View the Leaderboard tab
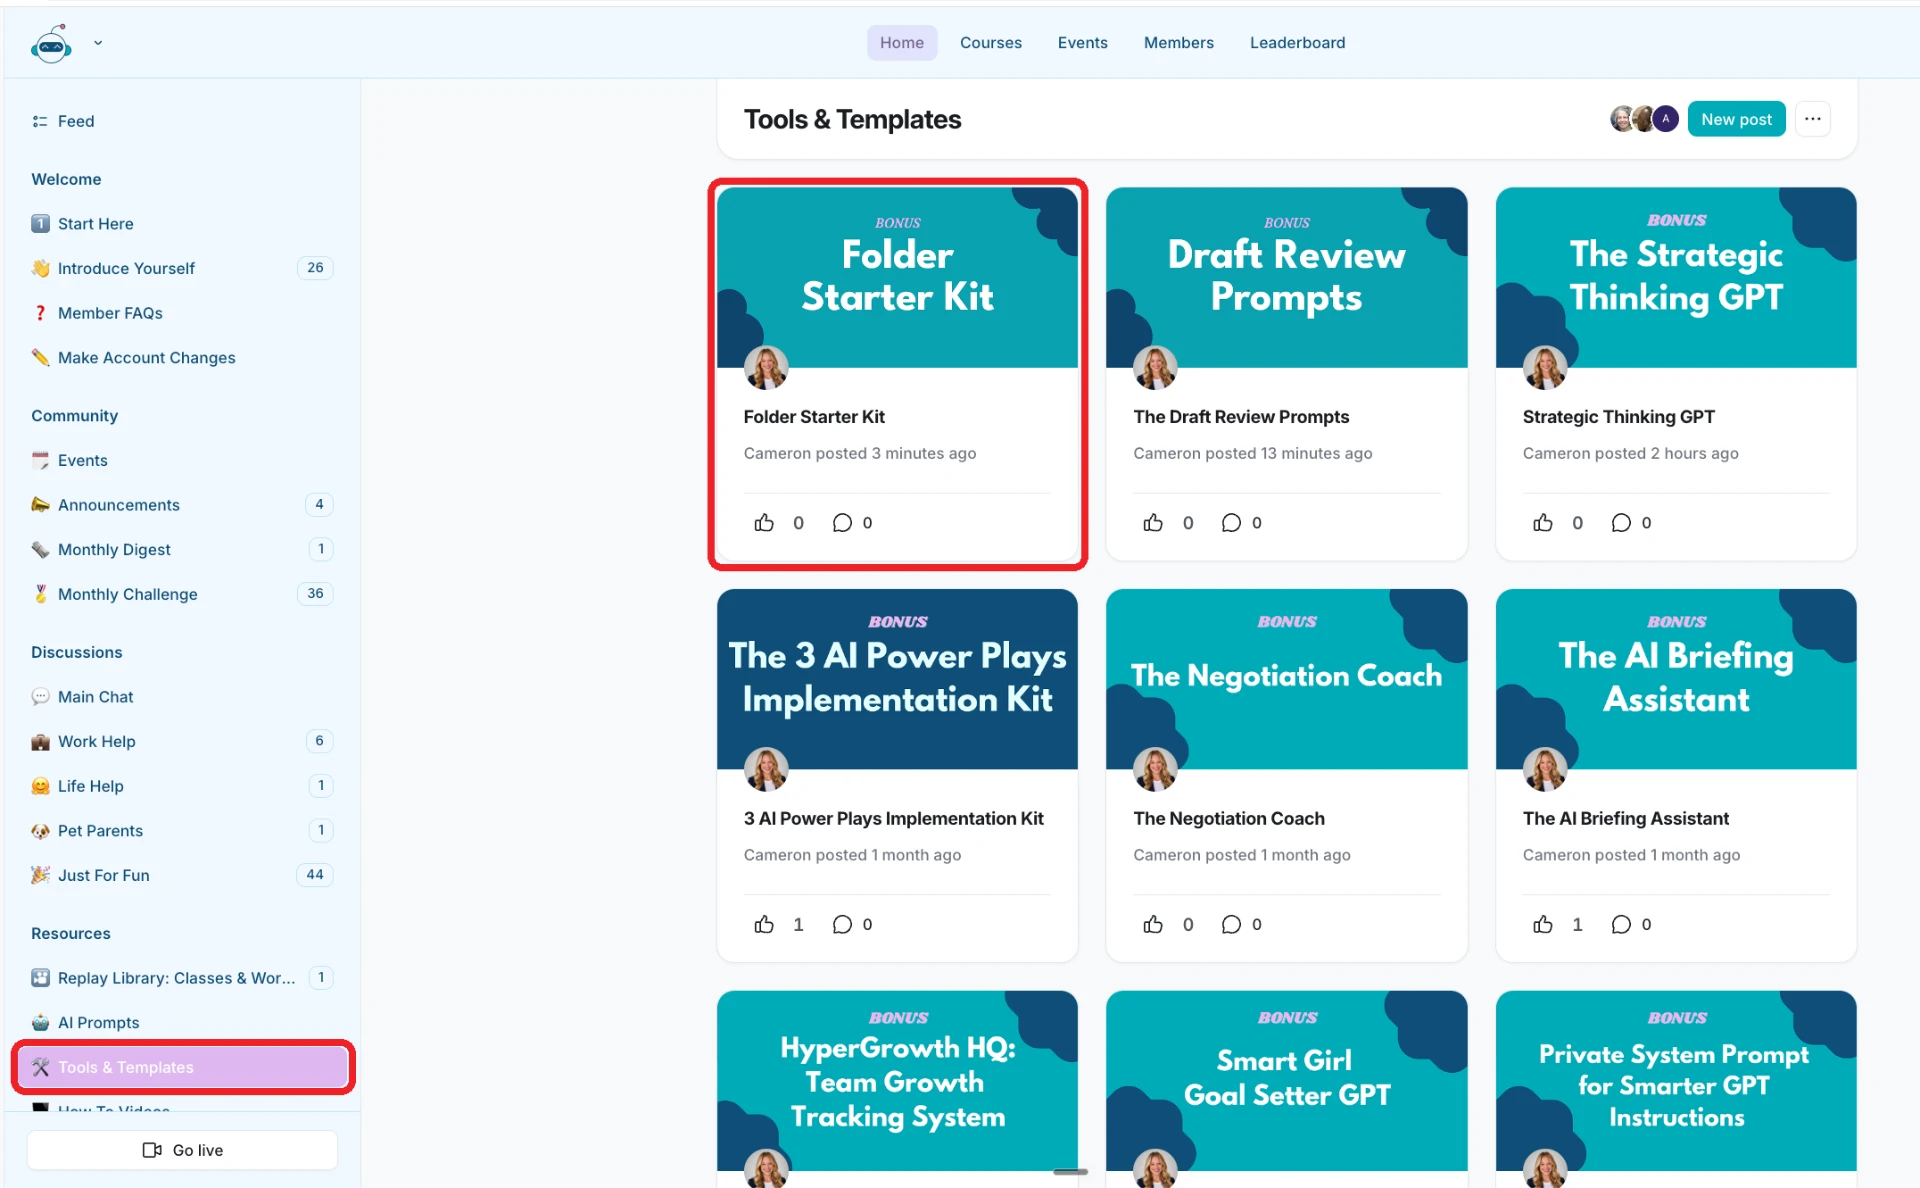Viewport: 1920px width, 1188px height. (x=1297, y=43)
